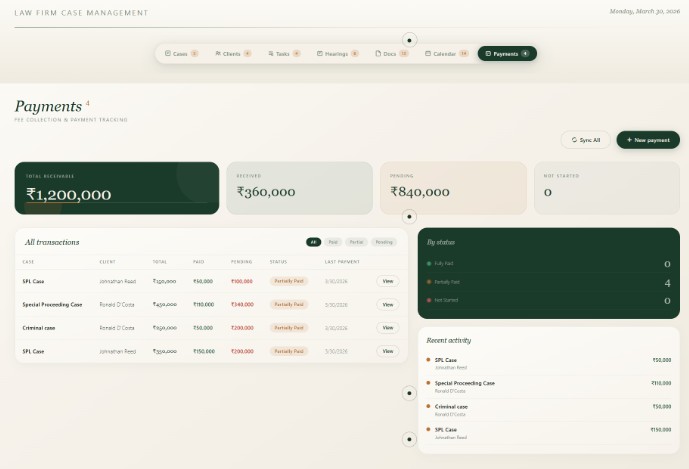Screen dimensions: 689x469
Task: Click the Status column header
Action: 278,262
